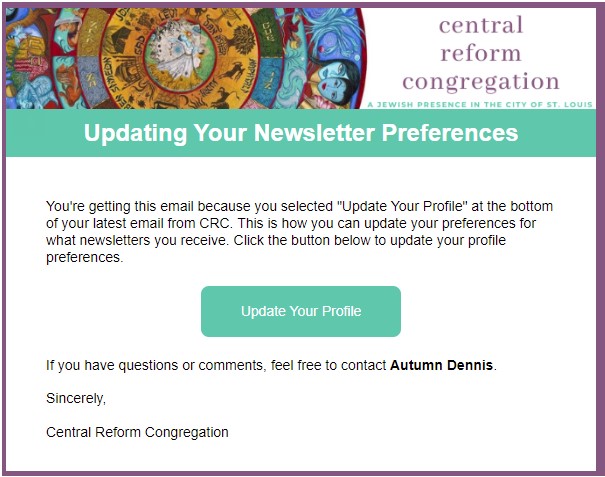Screen dimensions: 605x477
Task: Click the word "reform" in the logo
Action: click(481, 53)
